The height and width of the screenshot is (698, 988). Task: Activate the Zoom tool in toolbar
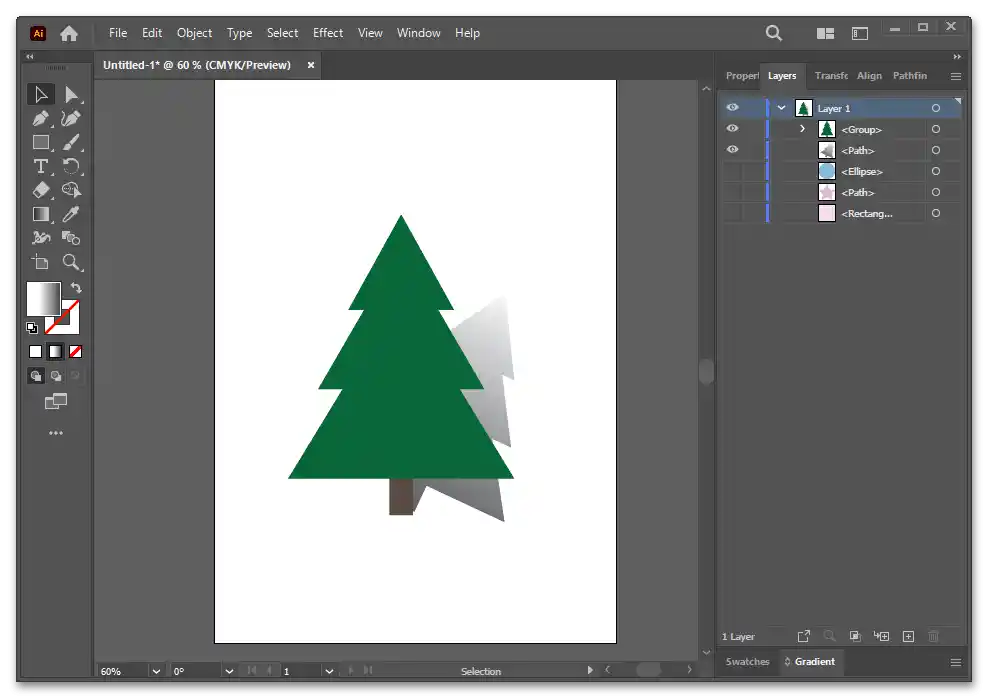point(71,262)
